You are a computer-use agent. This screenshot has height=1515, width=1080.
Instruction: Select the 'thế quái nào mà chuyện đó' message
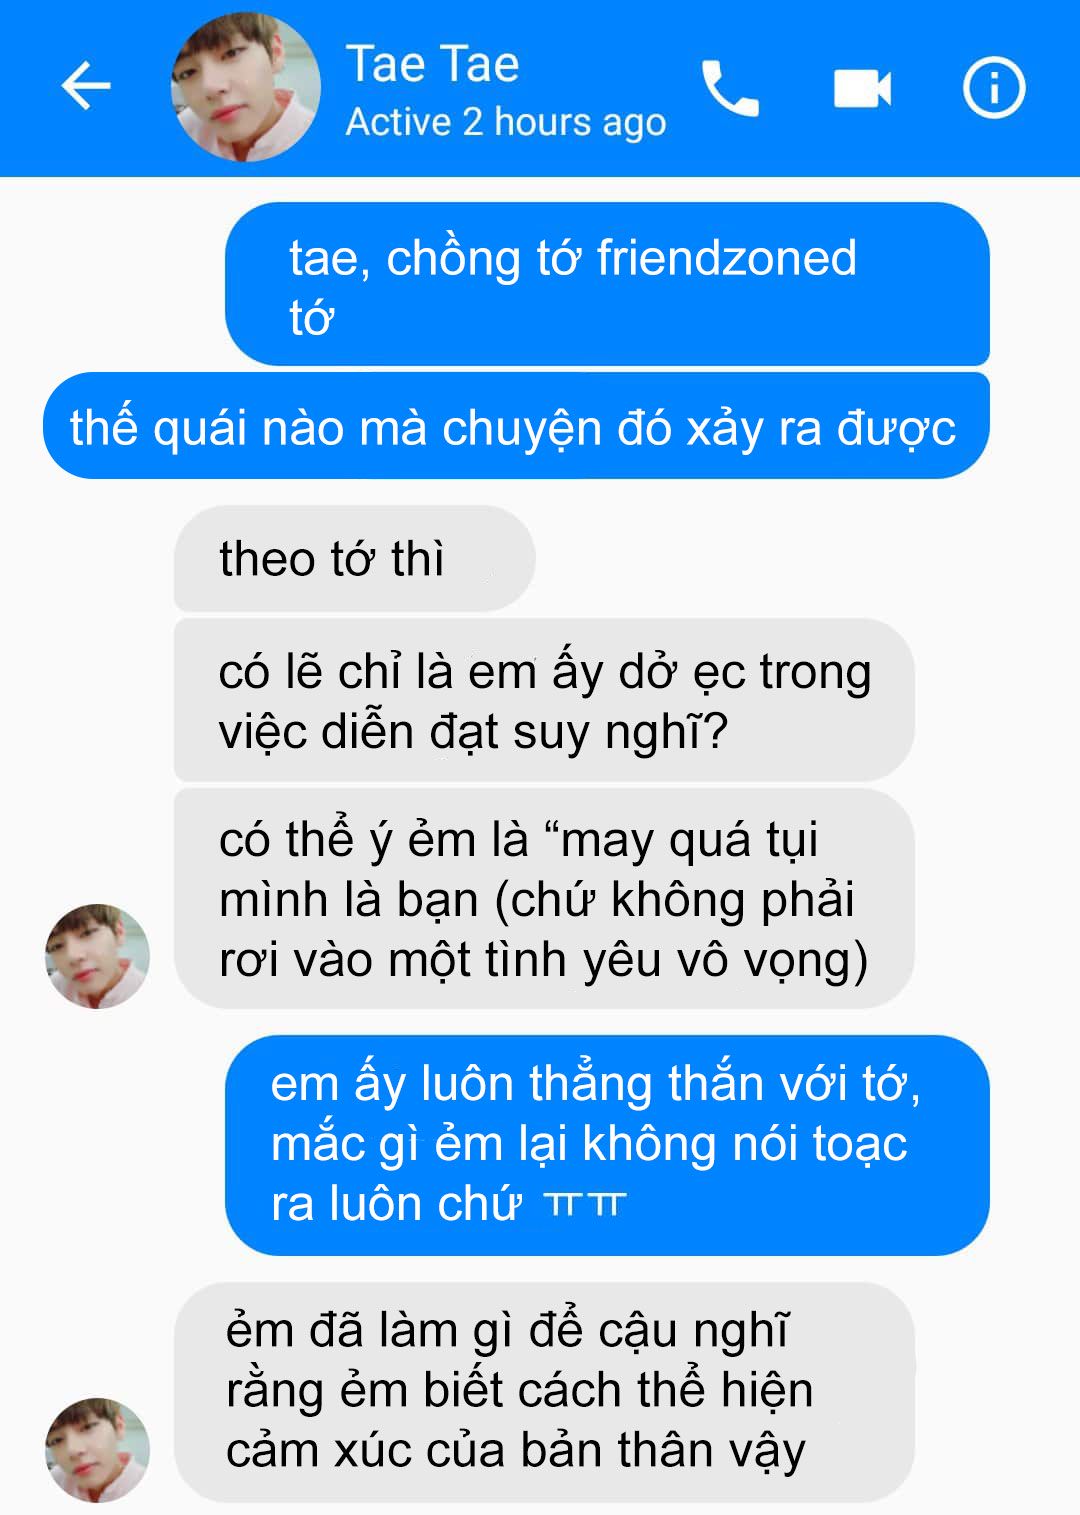coord(516,426)
